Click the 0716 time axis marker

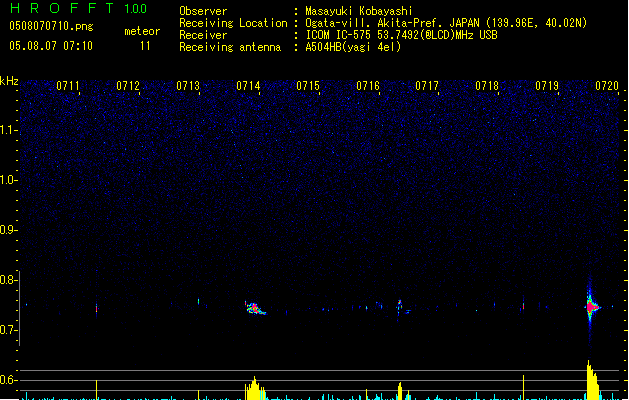coord(368,86)
